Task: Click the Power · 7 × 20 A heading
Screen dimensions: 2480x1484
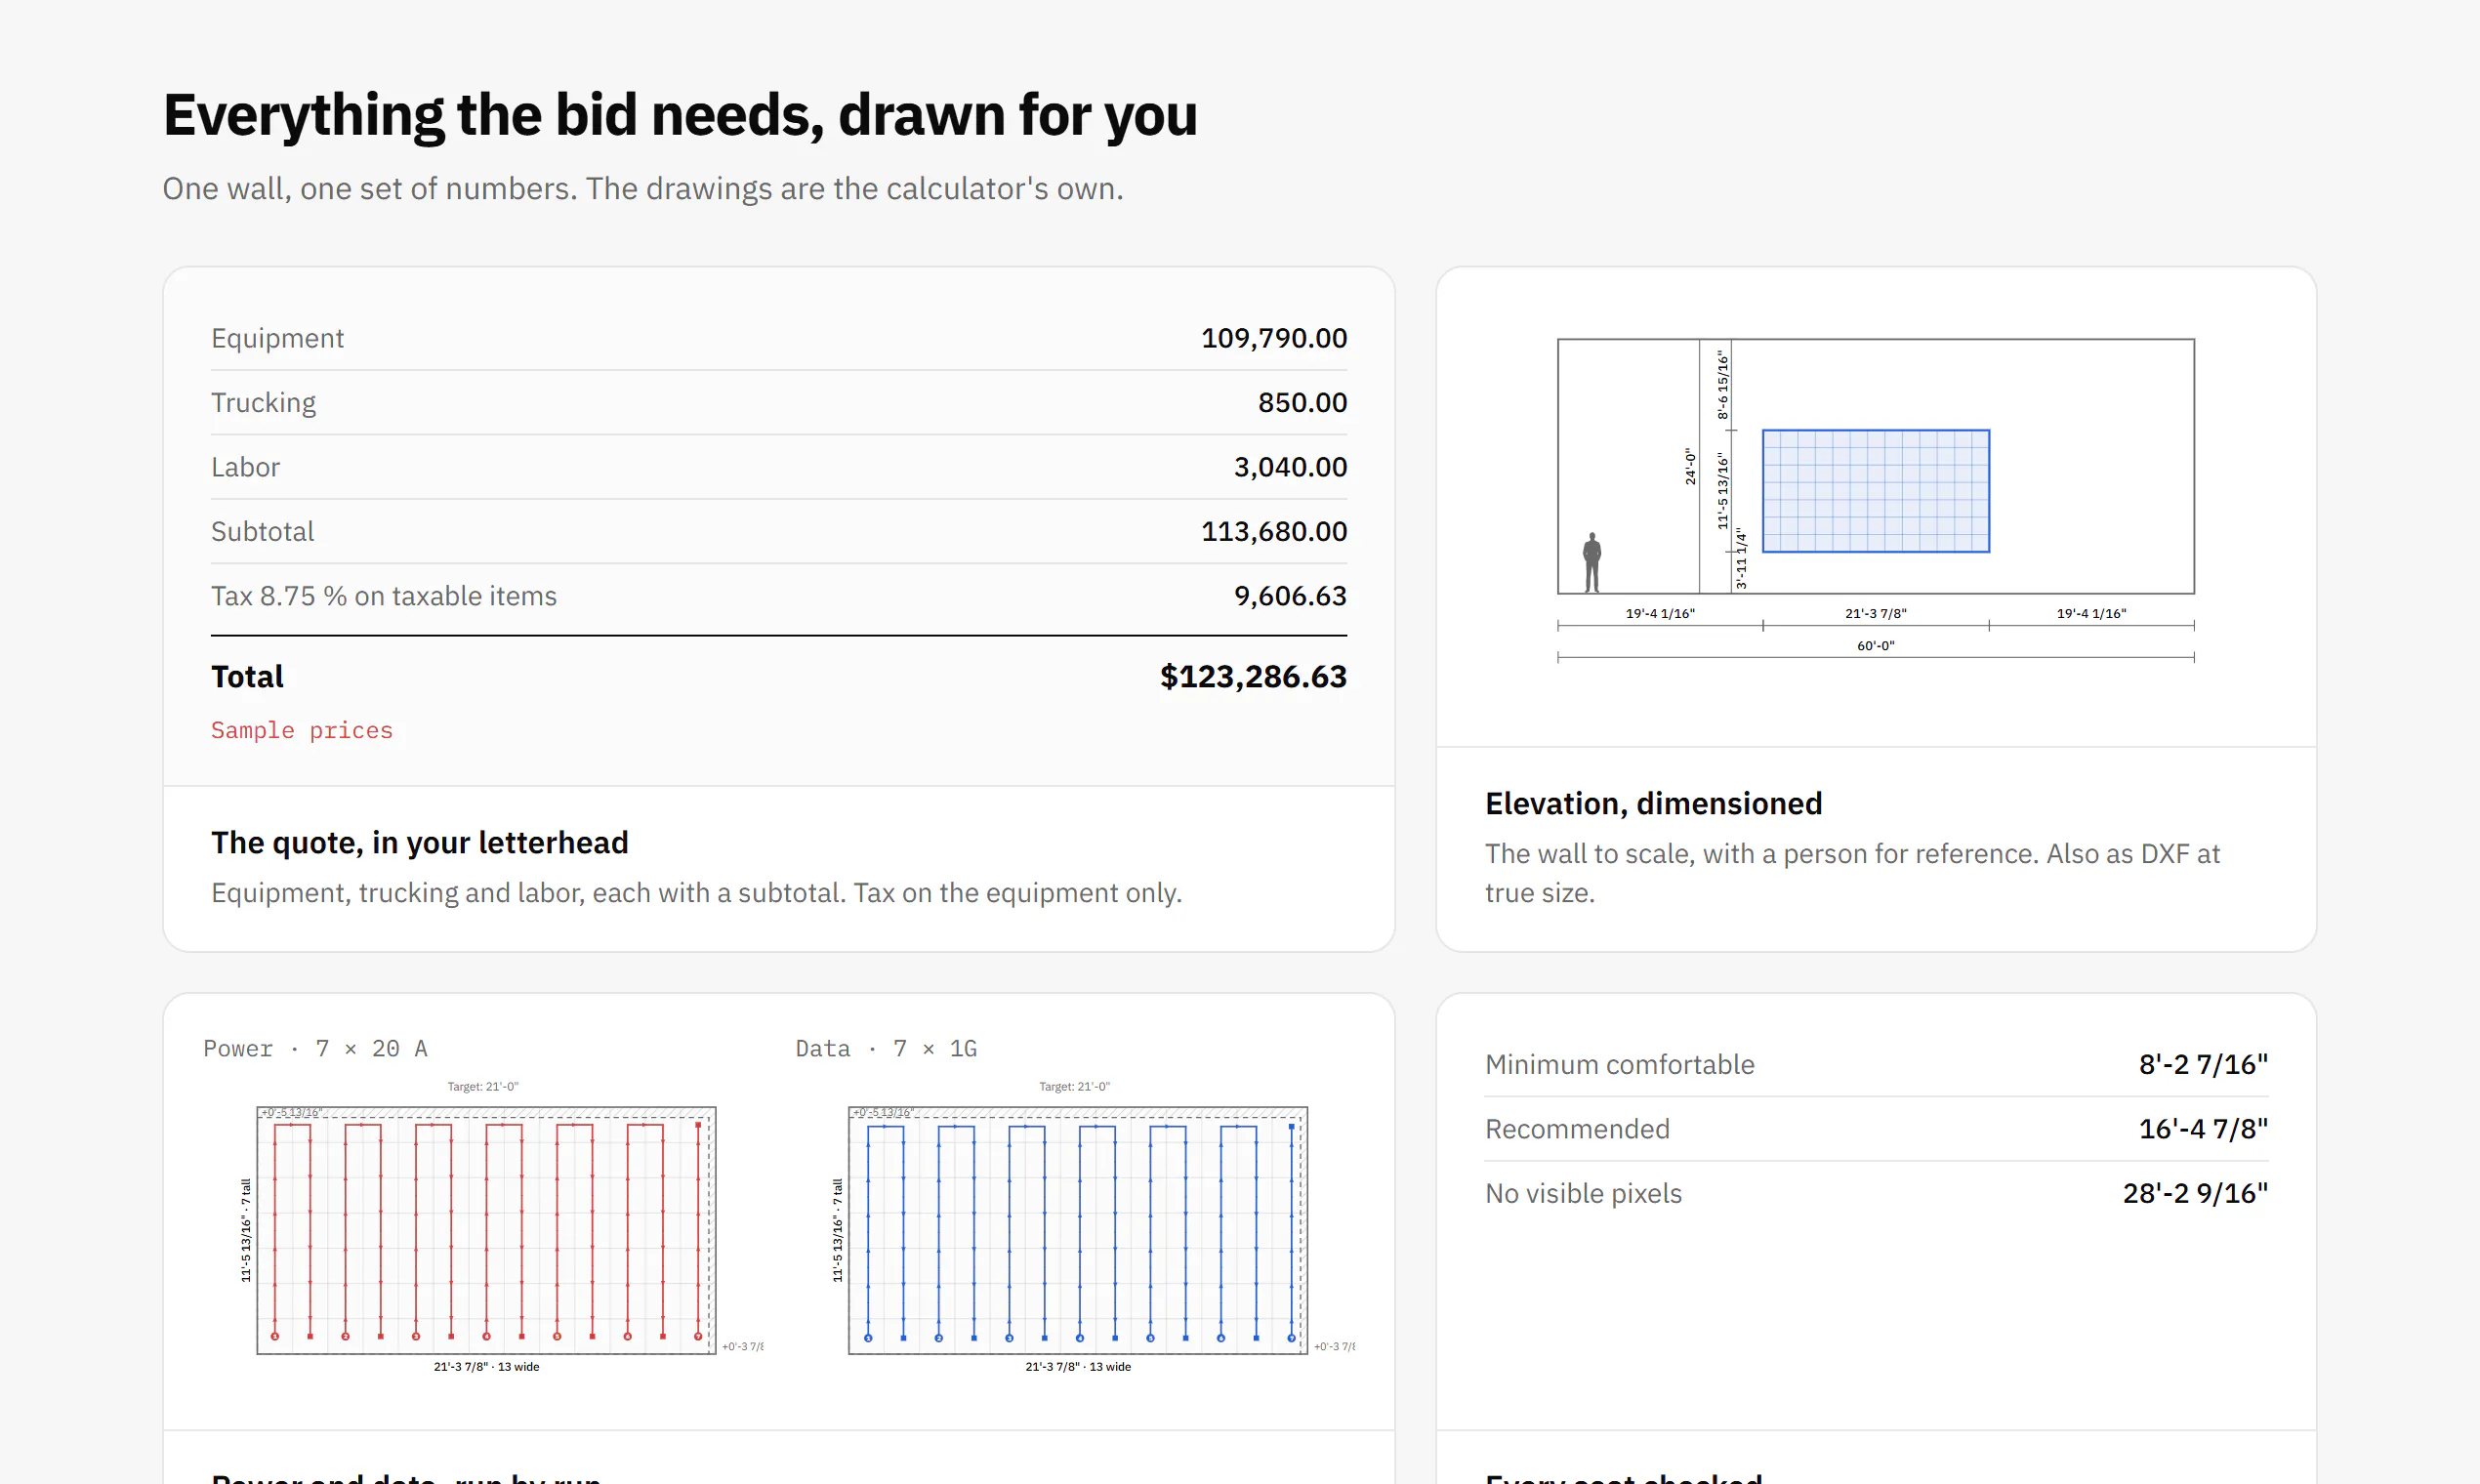Action: tap(315, 1048)
